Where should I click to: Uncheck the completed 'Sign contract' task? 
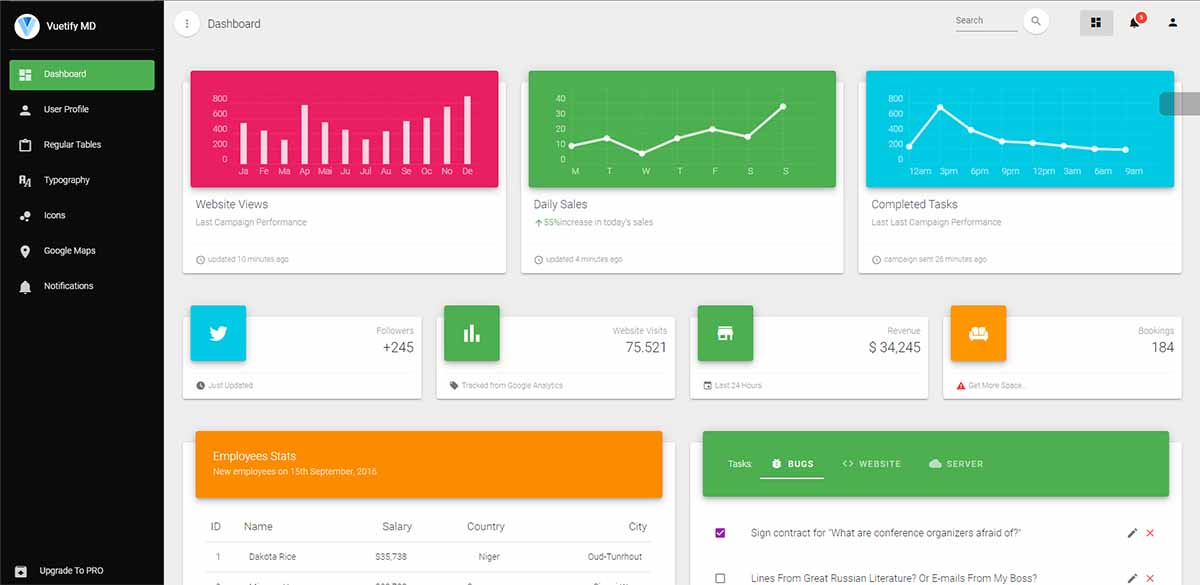pyautogui.click(x=719, y=533)
